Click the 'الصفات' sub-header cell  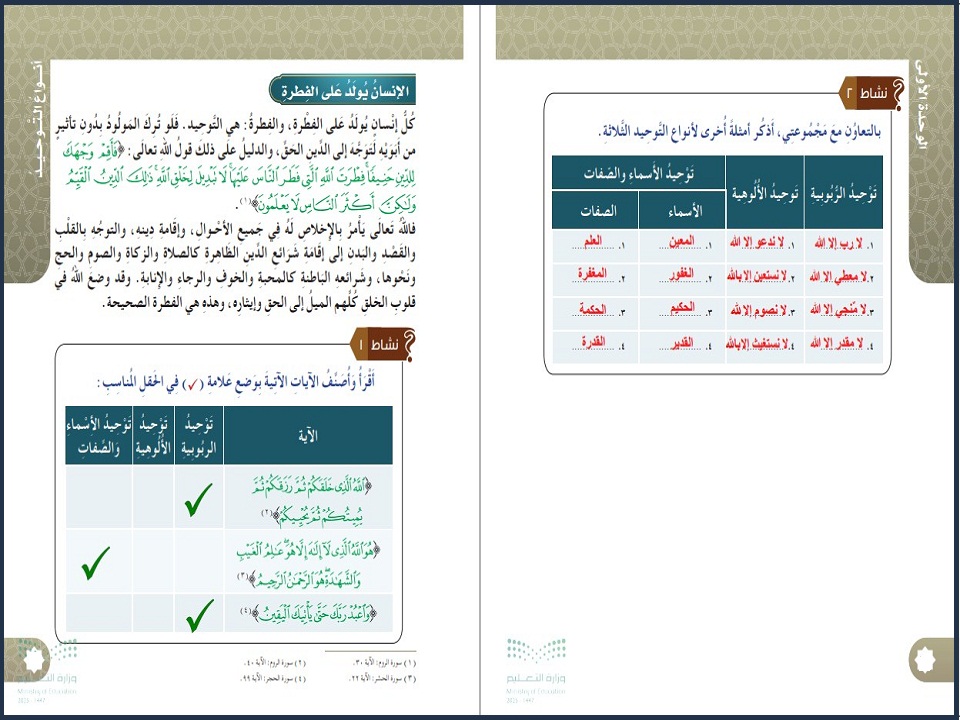click(x=595, y=210)
